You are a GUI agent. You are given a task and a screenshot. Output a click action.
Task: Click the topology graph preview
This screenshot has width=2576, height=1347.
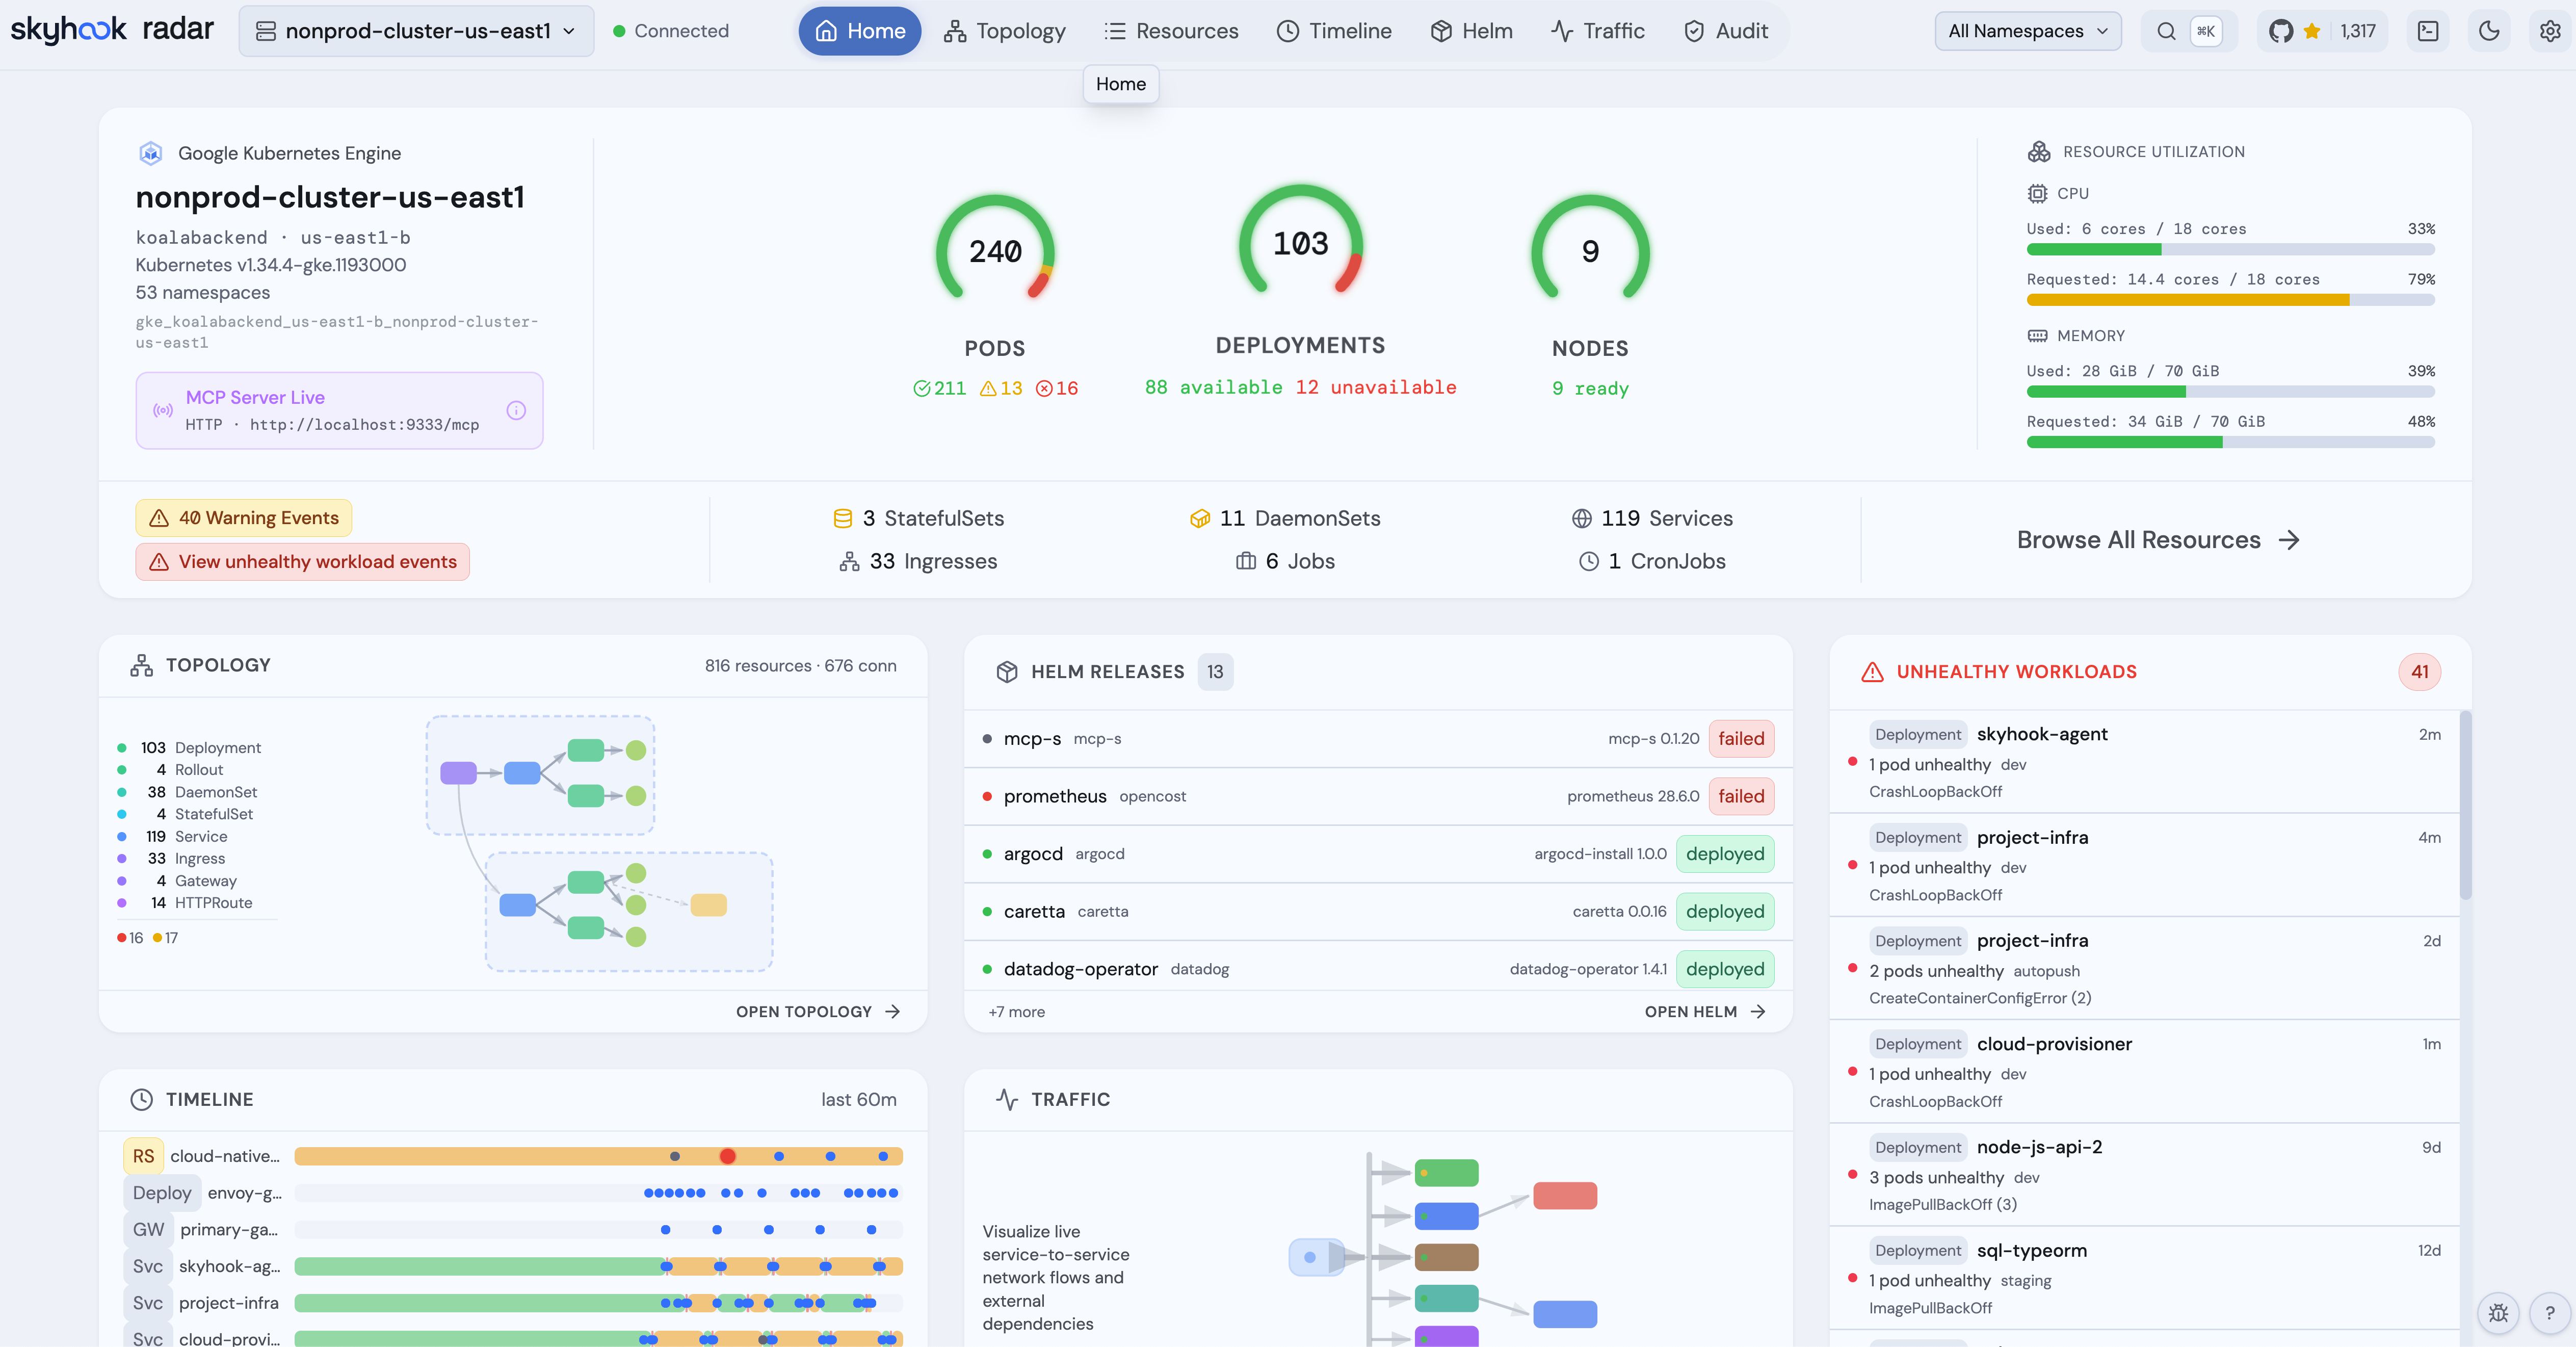point(600,843)
